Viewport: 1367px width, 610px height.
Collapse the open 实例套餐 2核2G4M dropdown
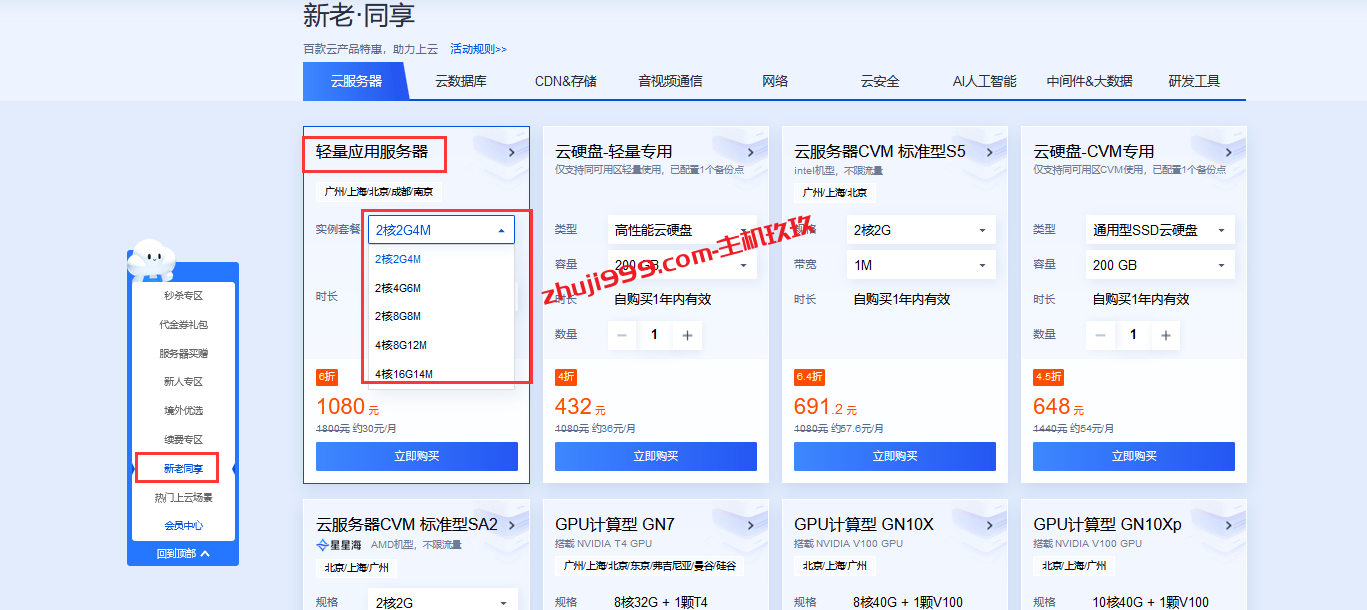pos(441,230)
